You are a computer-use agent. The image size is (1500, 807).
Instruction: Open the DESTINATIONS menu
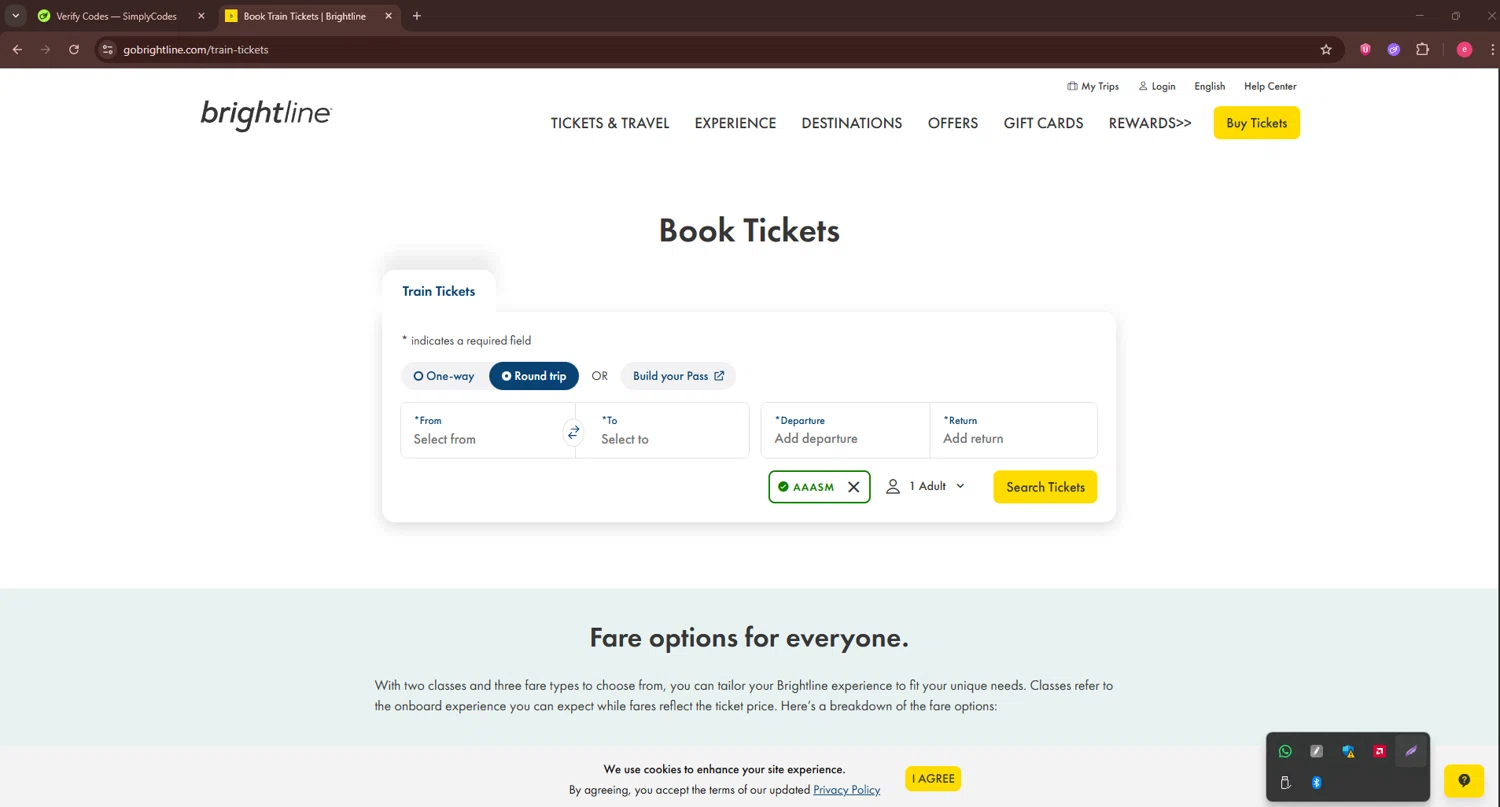(852, 123)
